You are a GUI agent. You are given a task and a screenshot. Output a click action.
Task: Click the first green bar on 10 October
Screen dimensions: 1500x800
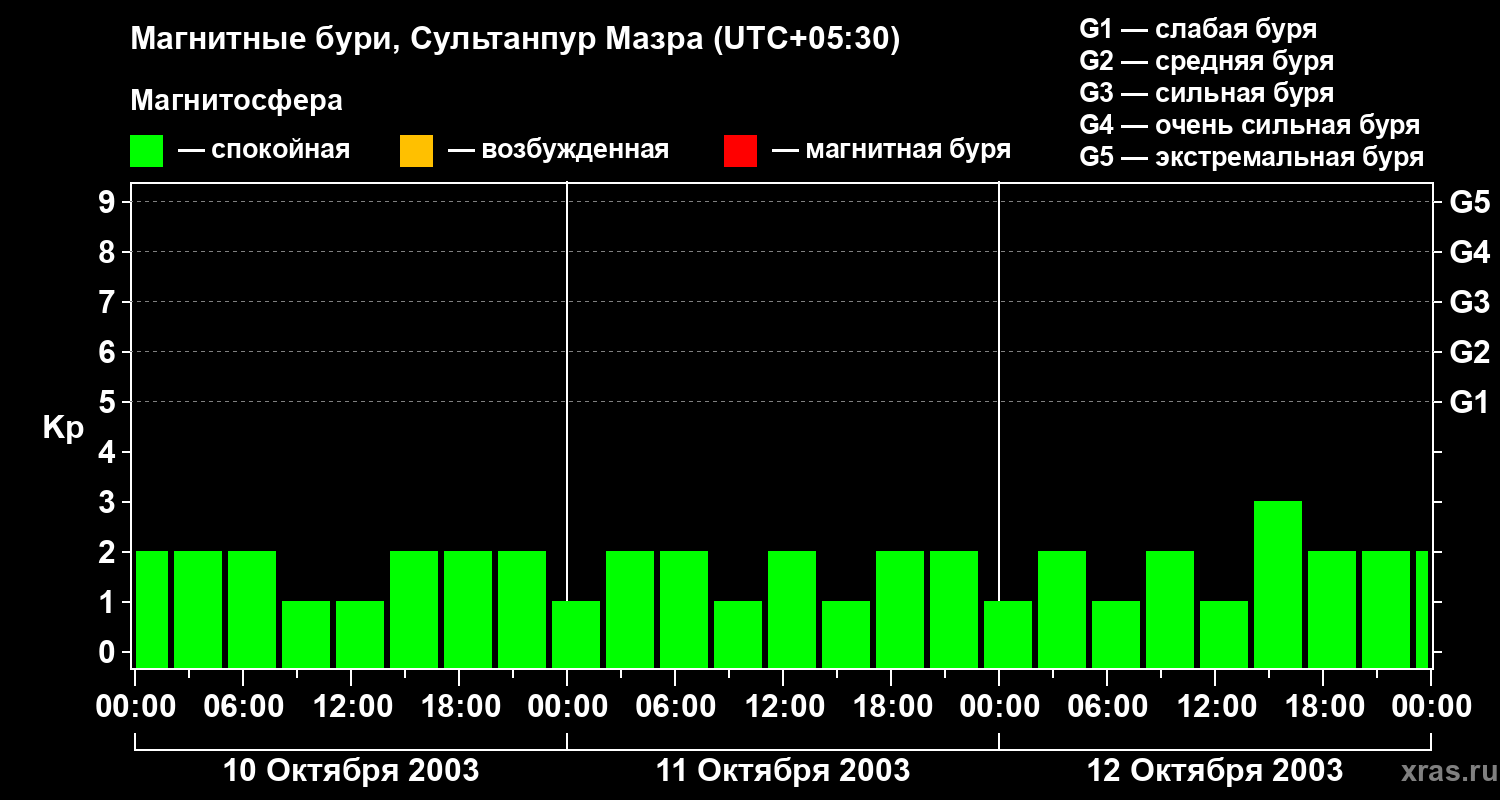[152, 609]
